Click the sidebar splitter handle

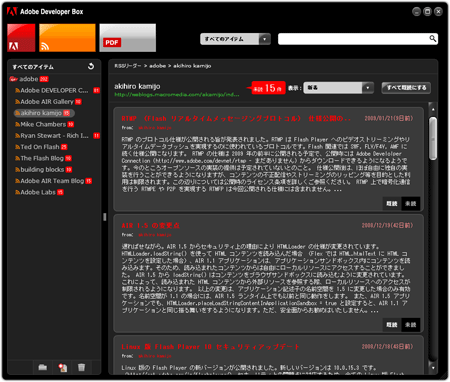tap(105, 217)
